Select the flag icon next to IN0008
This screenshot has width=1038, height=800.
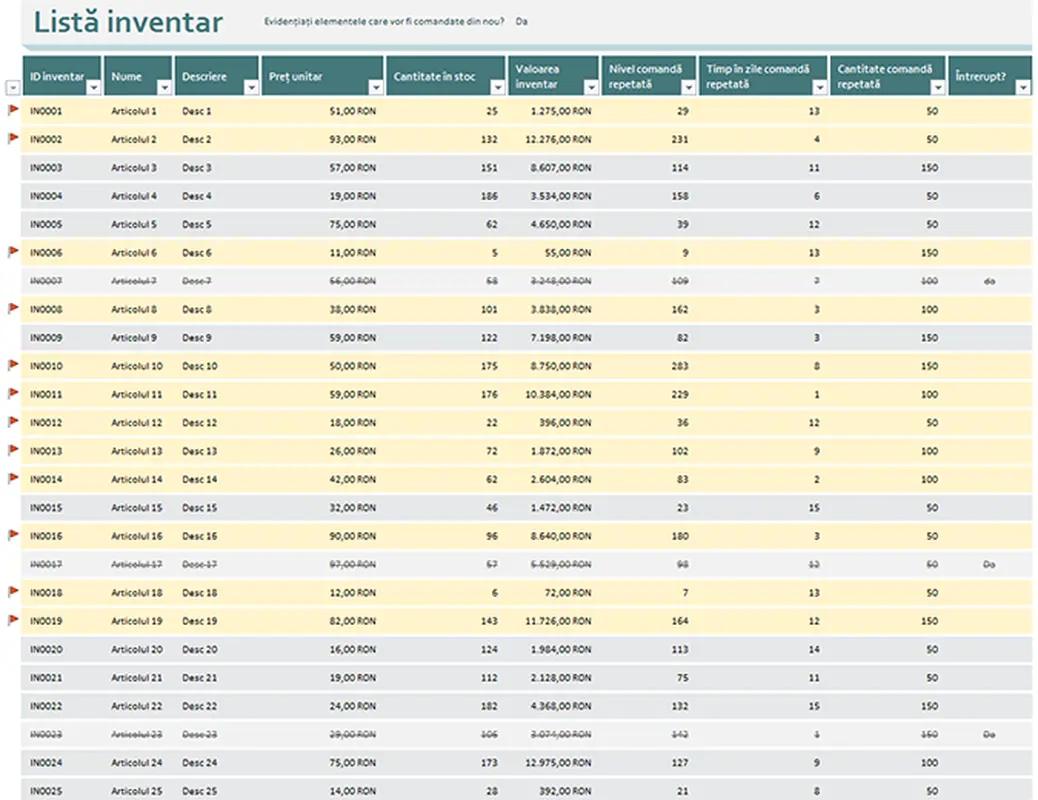tap(14, 309)
